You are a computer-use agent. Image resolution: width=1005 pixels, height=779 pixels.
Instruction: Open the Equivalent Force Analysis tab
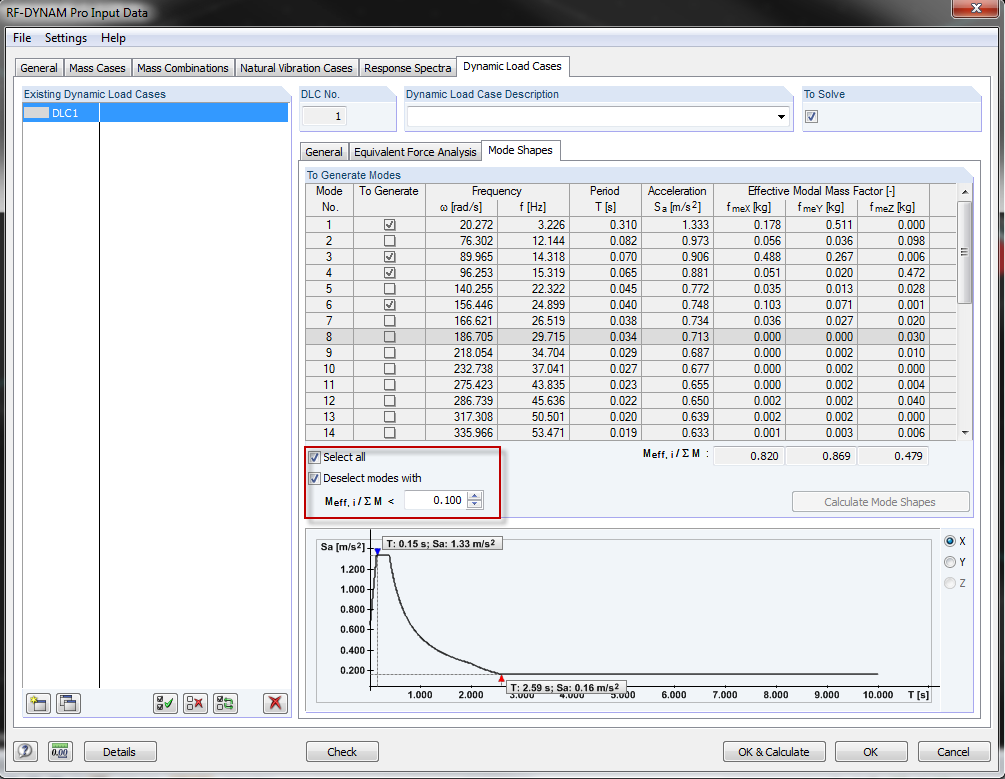coord(415,151)
